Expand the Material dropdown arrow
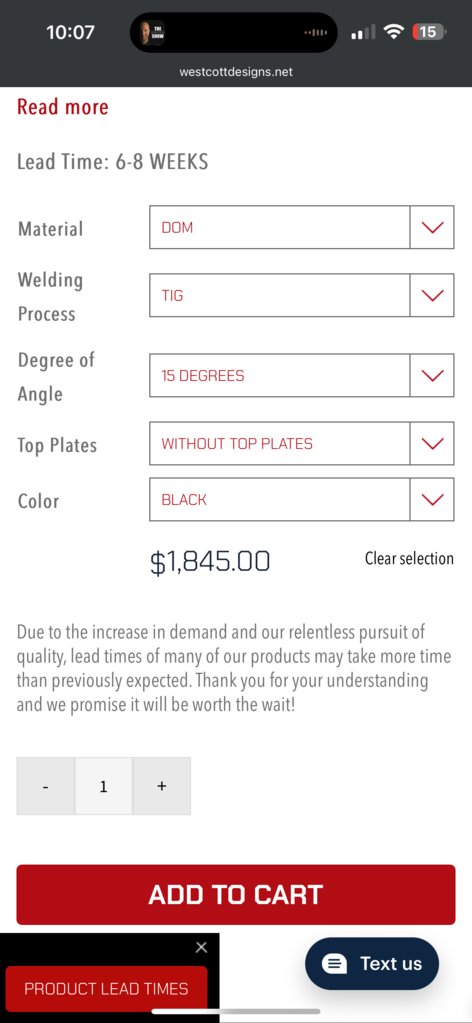Viewport: 472px width, 1023px height. click(x=432, y=227)
